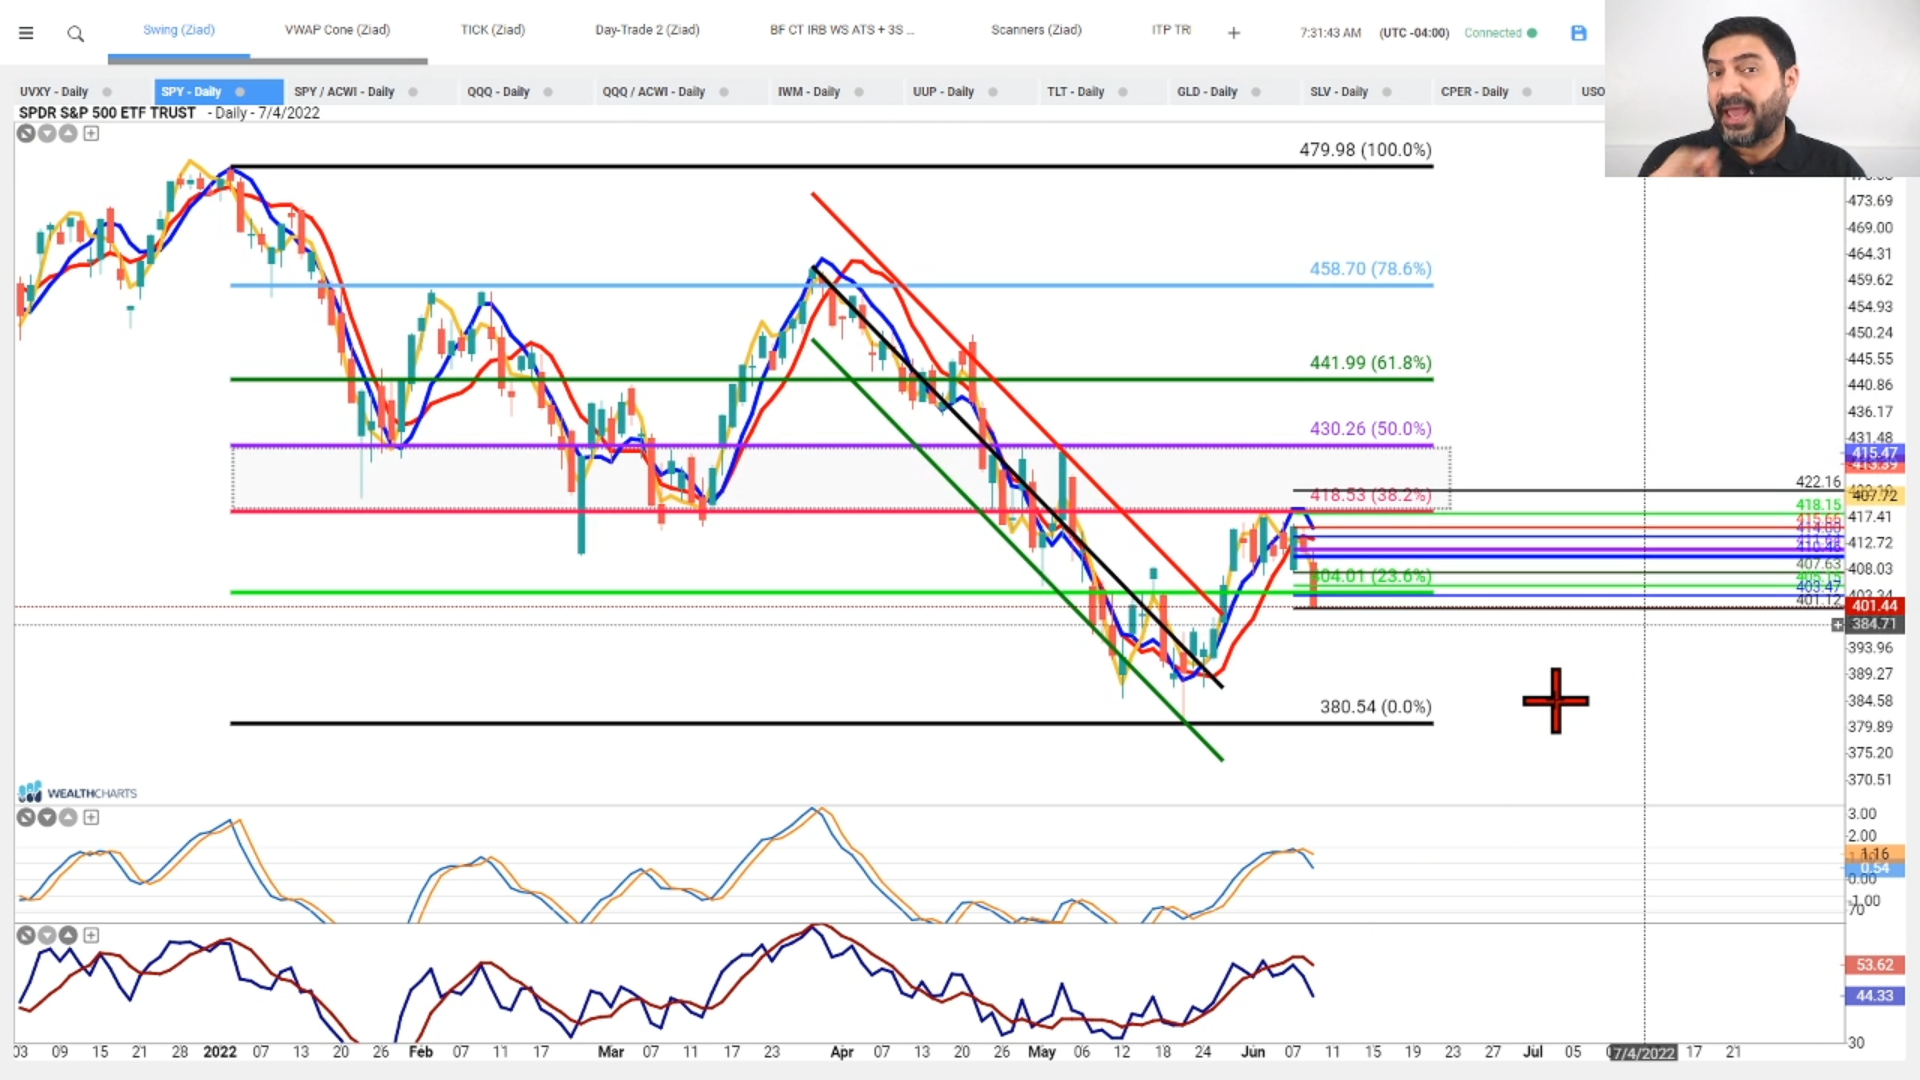
Task: Hide the bottom indicator panel
Action: pyautogui.click(x=26, y=935)
